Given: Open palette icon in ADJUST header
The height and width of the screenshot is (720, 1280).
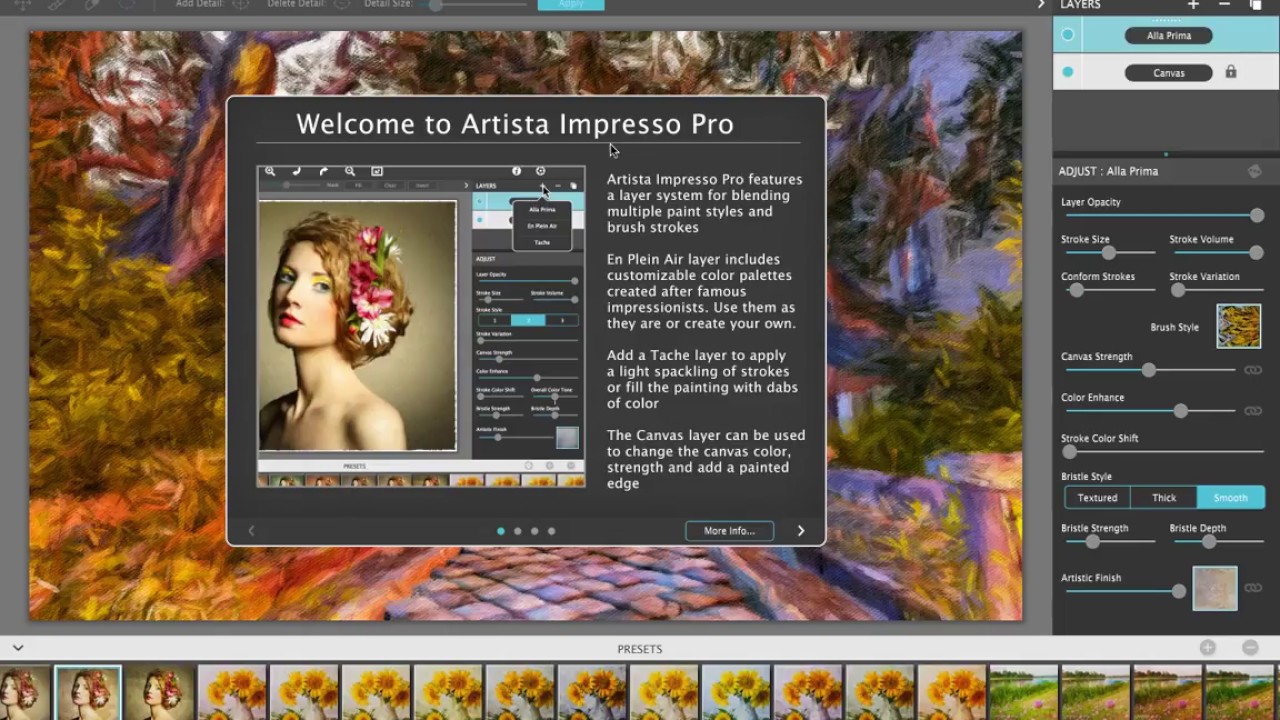Looking at the screenshot, I should (1255, 171).
